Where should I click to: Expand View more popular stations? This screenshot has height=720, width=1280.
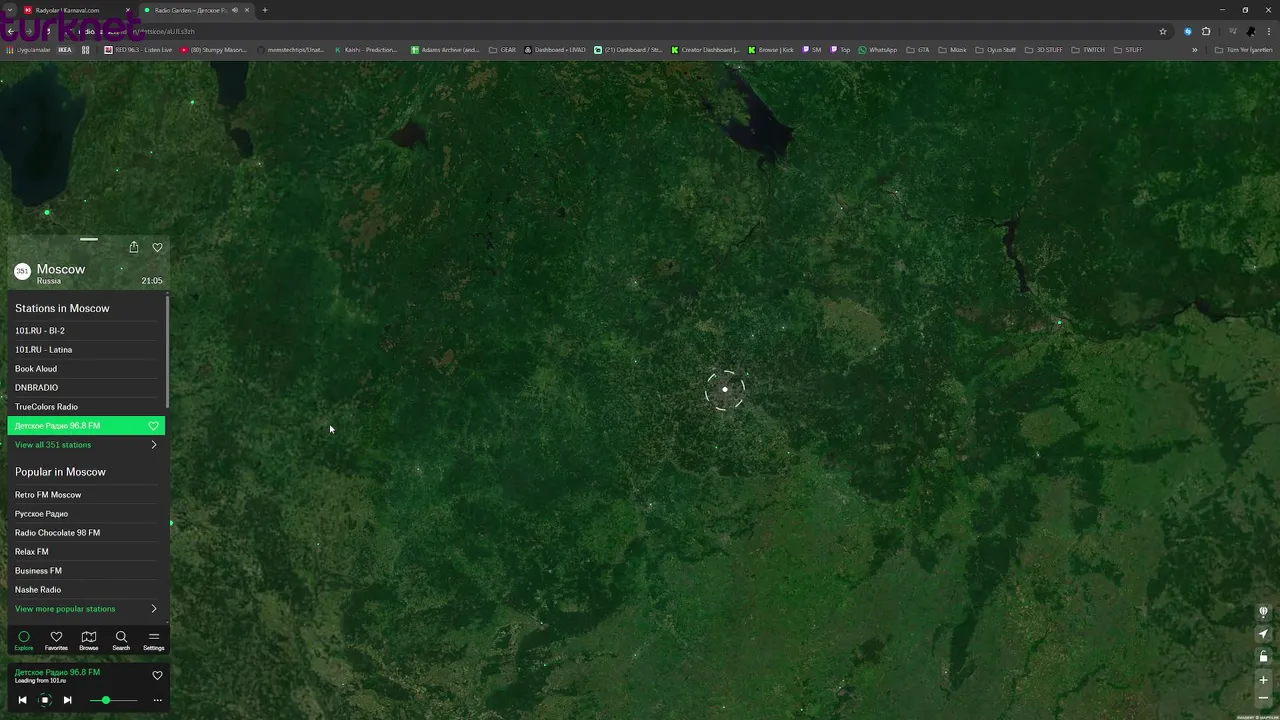[86, 609]
